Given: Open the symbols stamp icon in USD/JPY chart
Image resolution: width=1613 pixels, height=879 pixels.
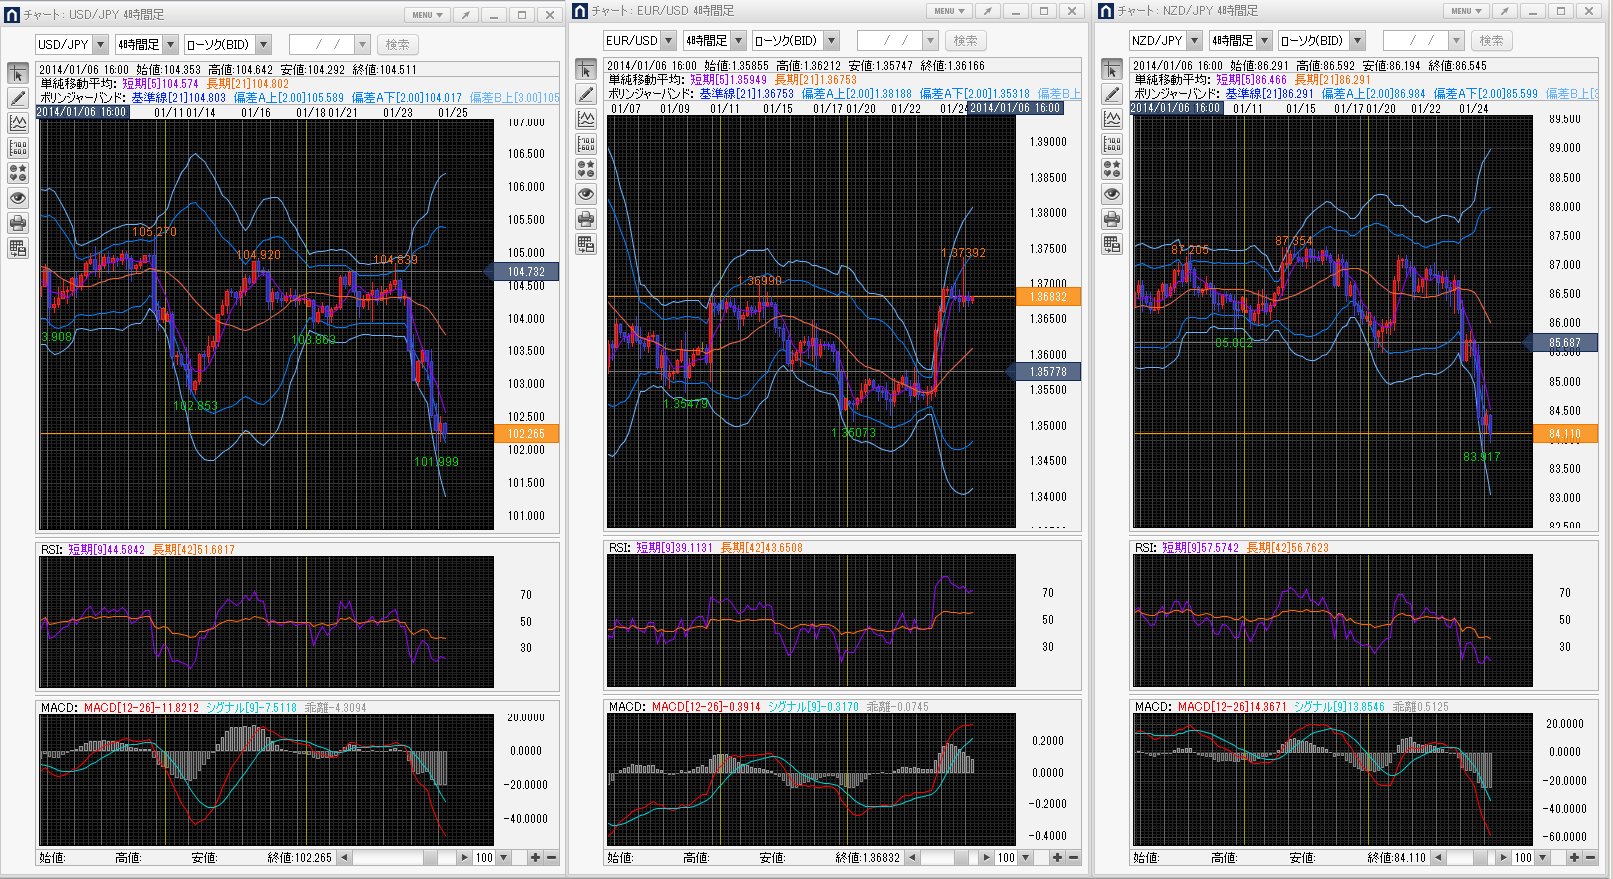Looking at the screenshot, I should pos(18,173).
